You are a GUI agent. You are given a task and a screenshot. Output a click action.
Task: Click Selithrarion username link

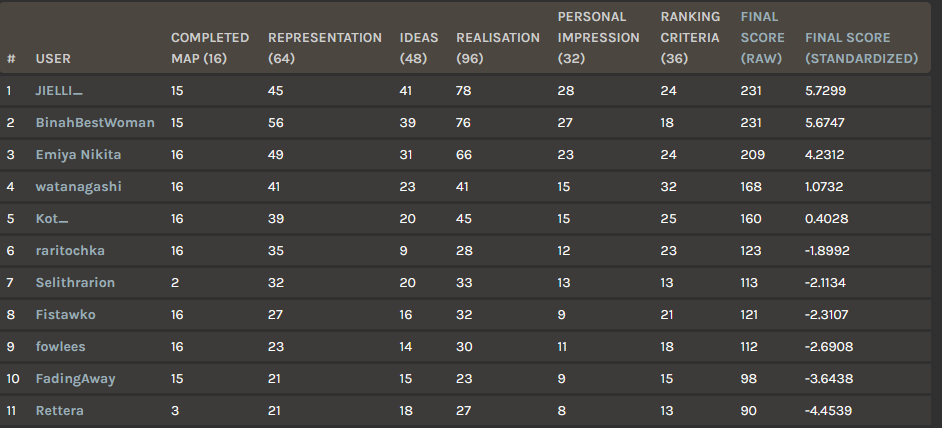[x=75, y=283]
